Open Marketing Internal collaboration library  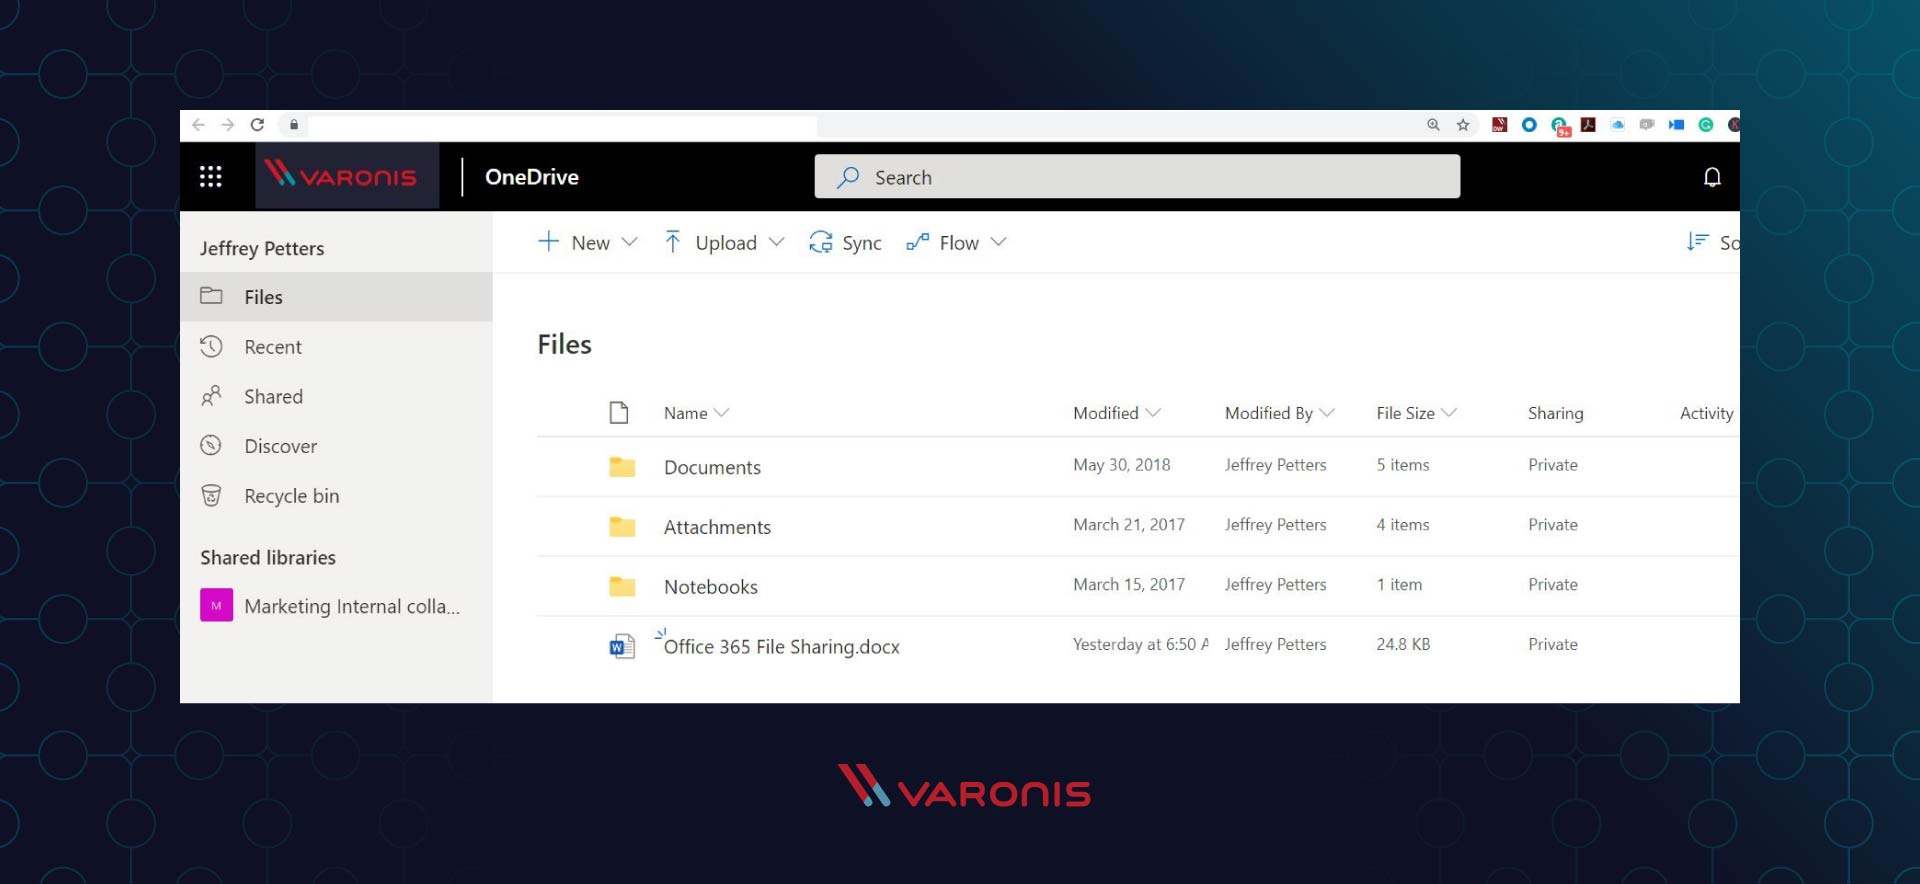[x=352, y=606]
